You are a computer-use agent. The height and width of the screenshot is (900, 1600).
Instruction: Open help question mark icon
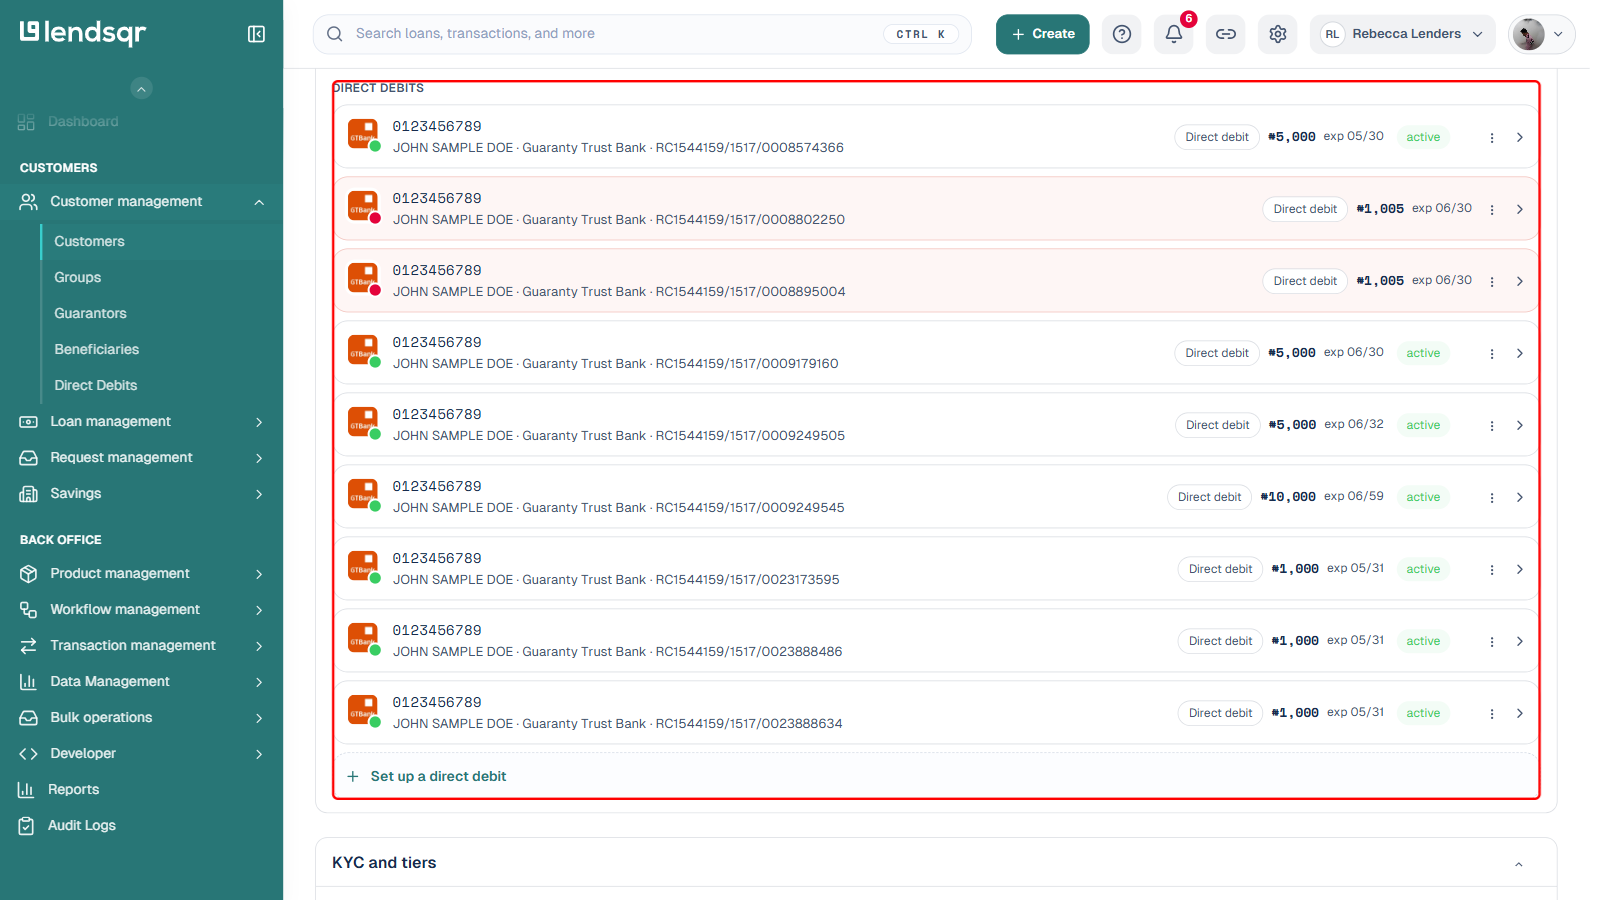(1122, 34)
